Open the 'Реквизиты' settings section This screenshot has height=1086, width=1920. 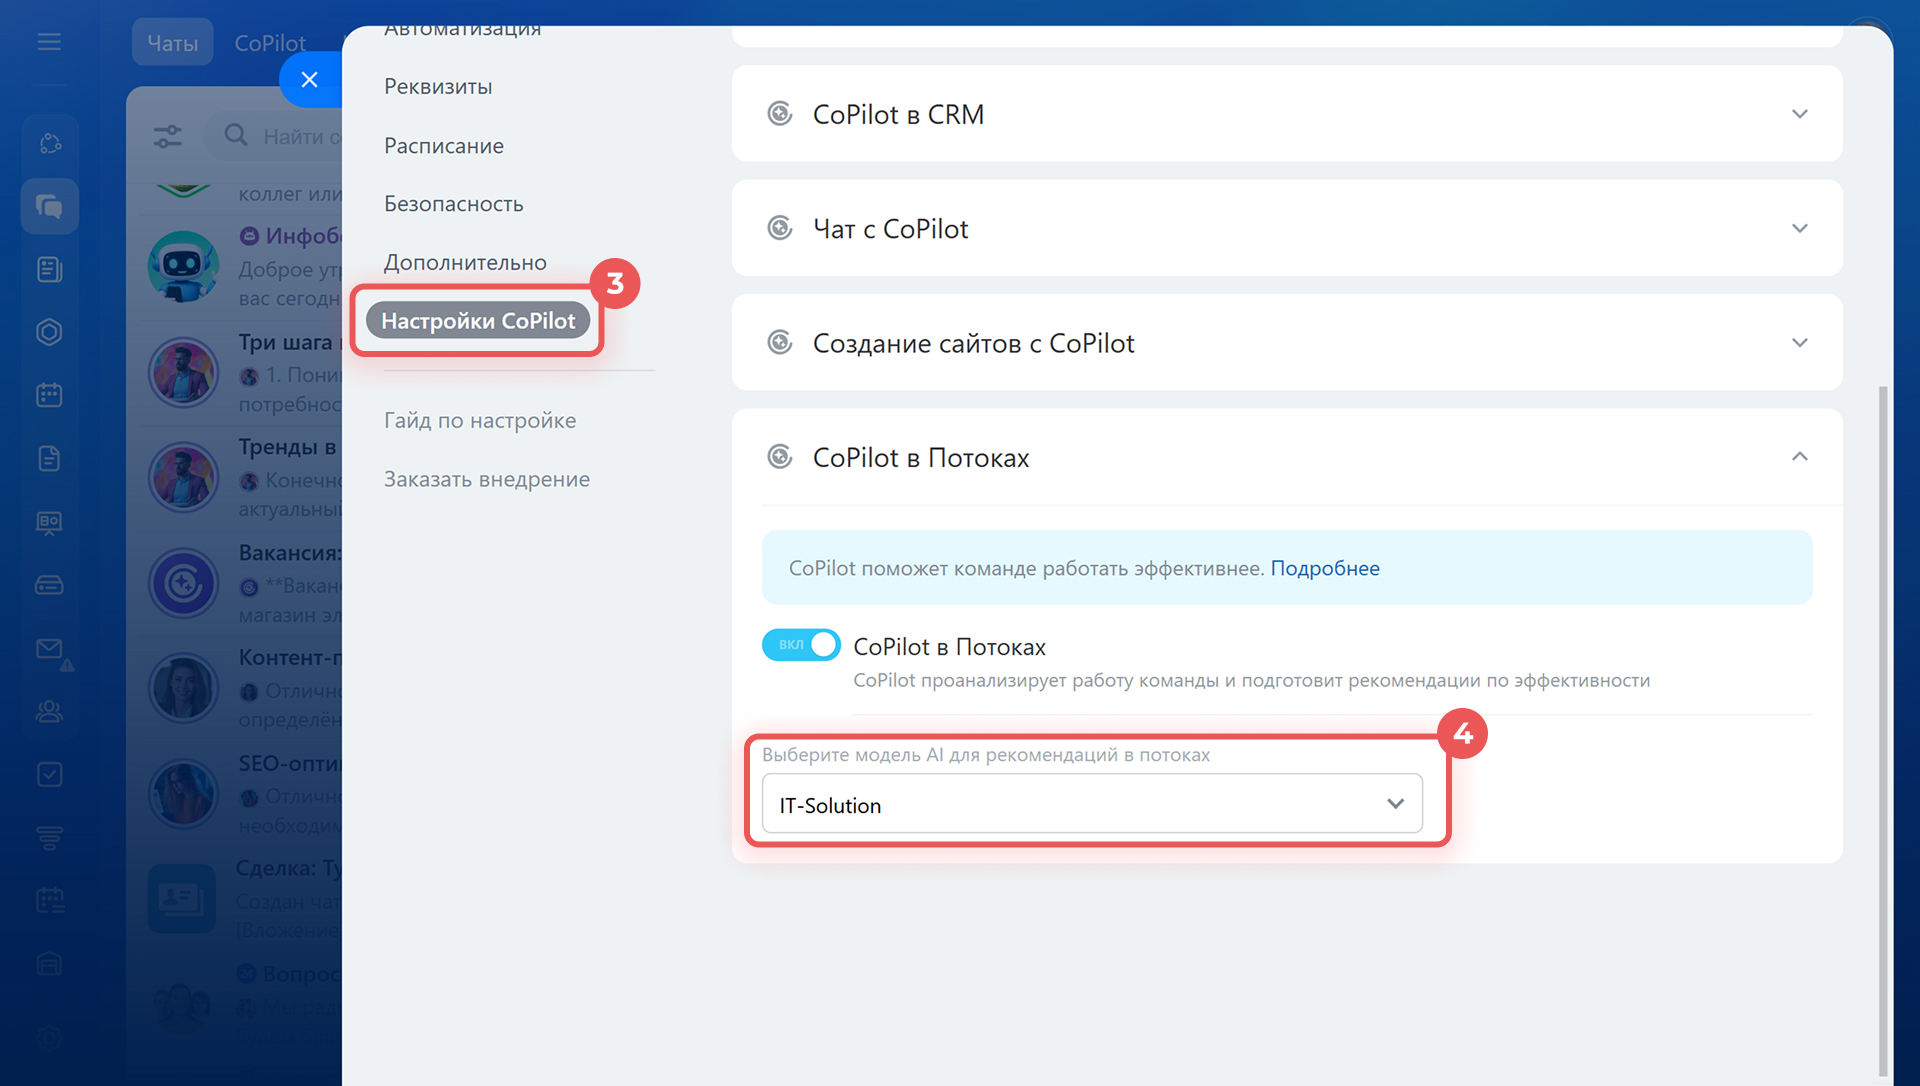438,87
